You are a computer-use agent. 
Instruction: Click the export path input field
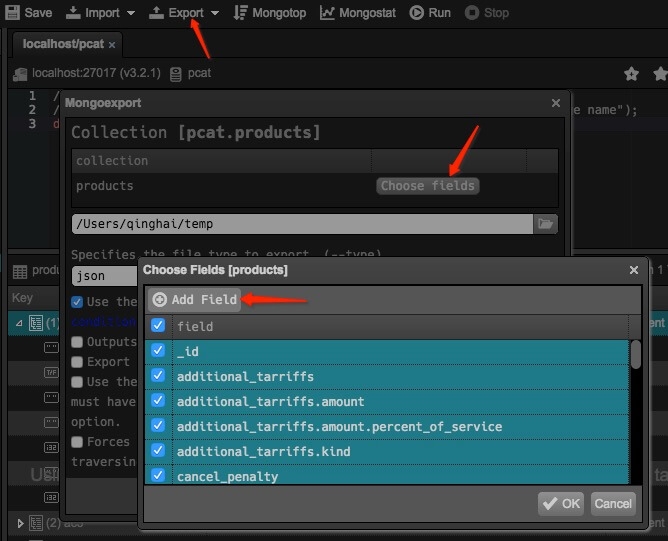click(x=302, y=224)
